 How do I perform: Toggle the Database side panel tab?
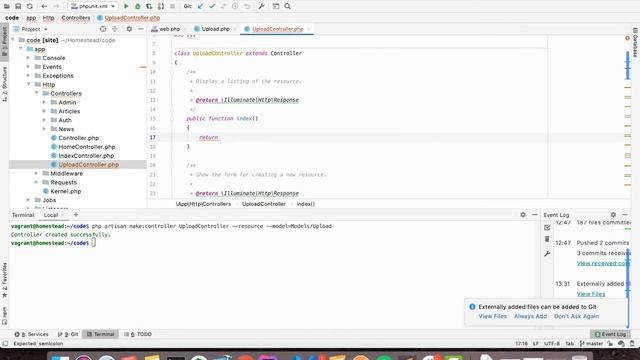(x=635, y=42)
